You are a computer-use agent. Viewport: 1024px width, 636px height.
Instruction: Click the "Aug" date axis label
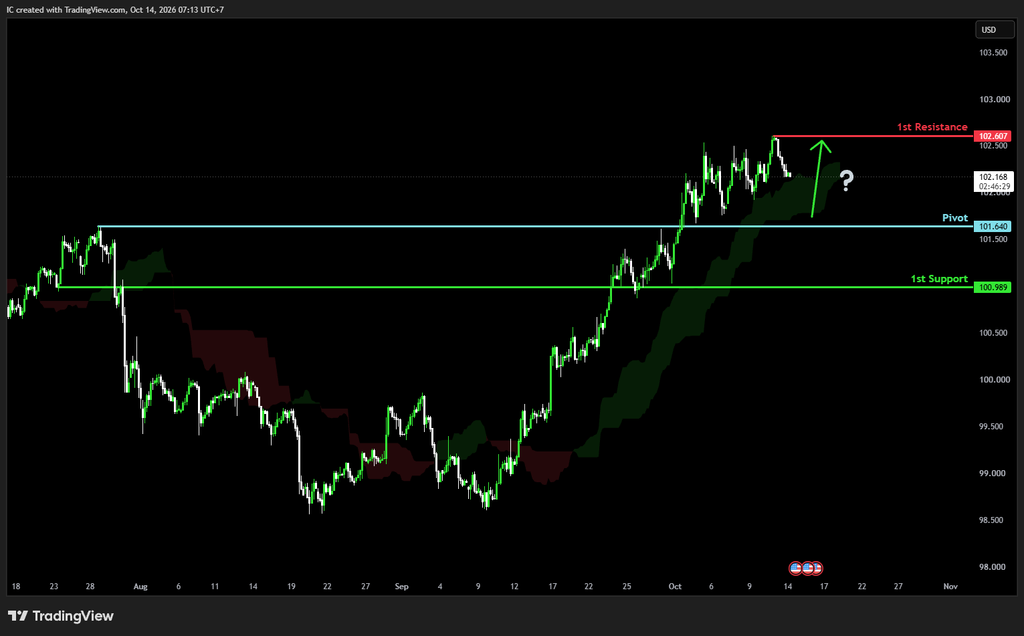pyautogui.click(x=140, y=586)
